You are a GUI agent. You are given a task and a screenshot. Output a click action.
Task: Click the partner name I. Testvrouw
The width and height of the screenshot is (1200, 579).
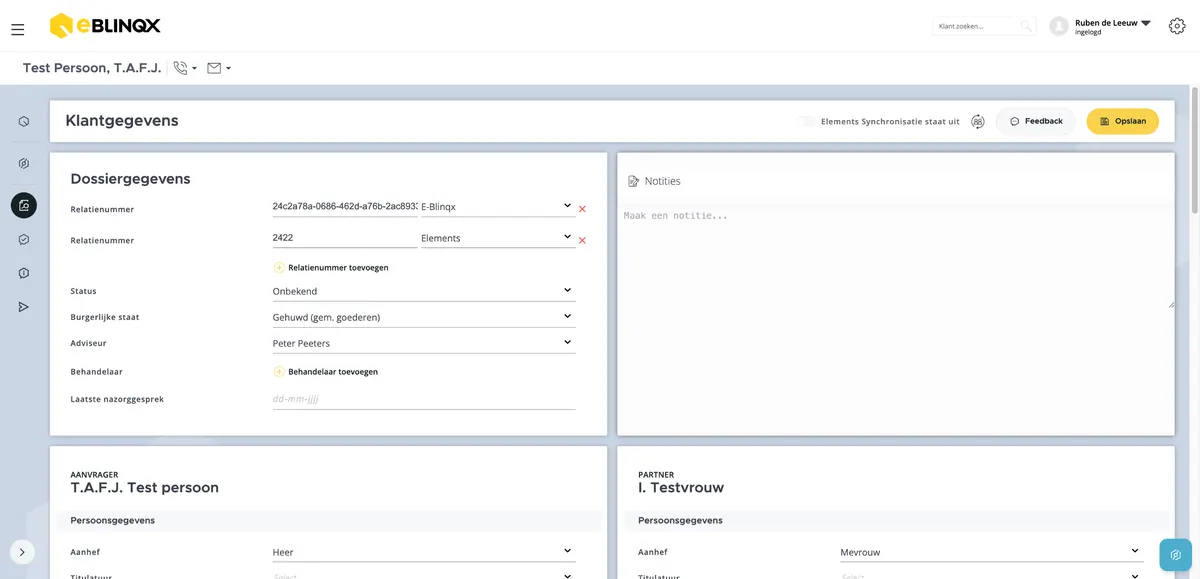click(681, 488)
